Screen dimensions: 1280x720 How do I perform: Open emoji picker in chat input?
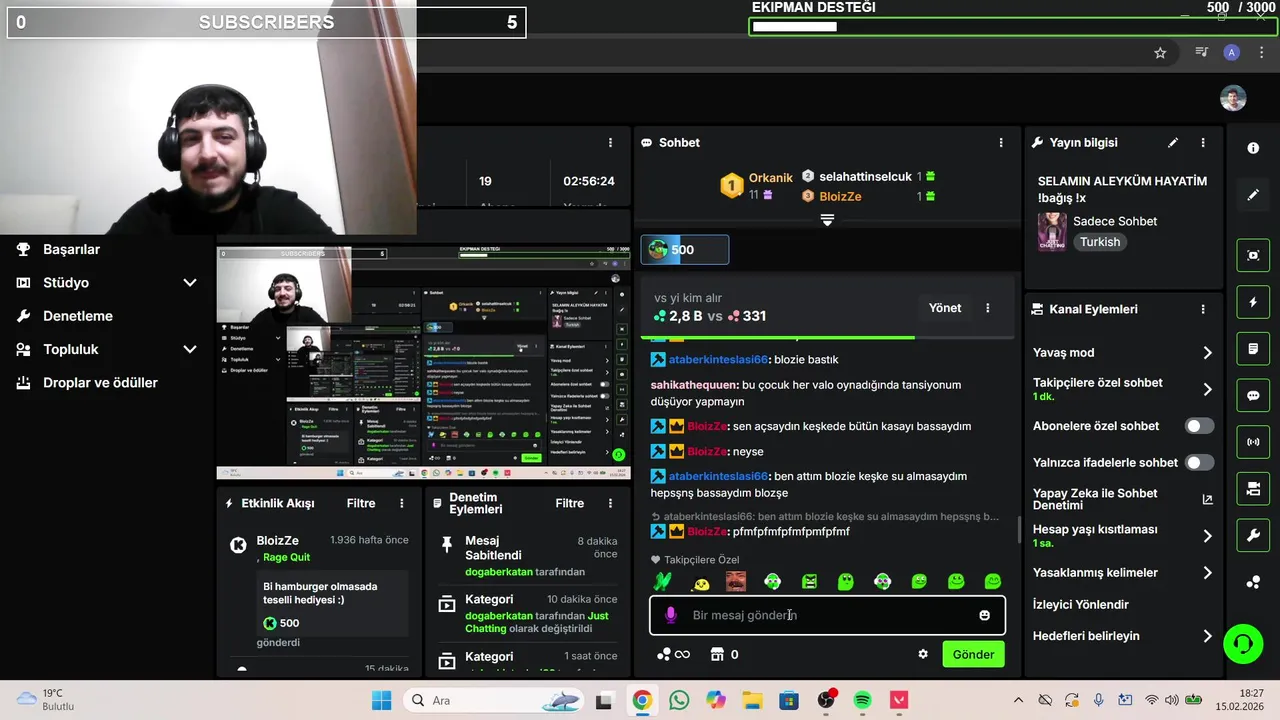985,615
